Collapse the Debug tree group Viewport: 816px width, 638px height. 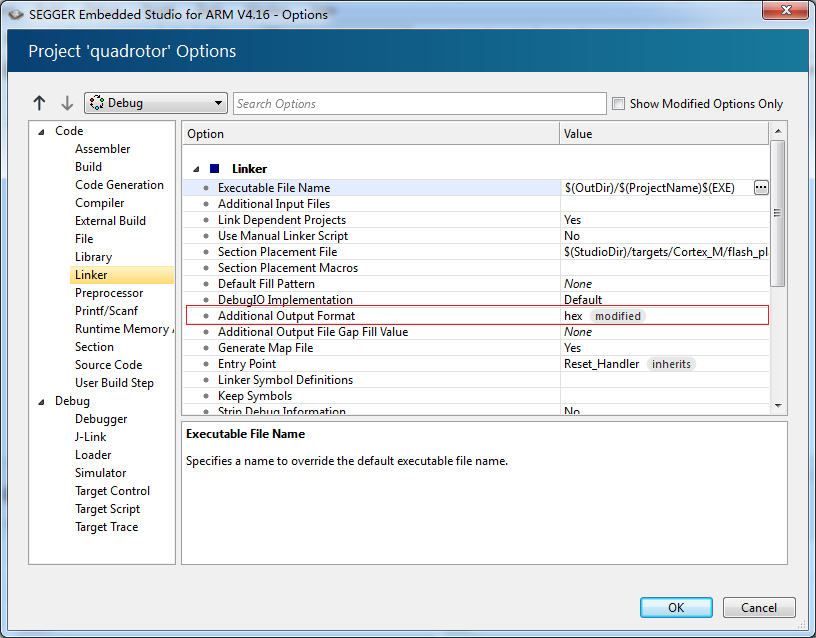point(42,402)
